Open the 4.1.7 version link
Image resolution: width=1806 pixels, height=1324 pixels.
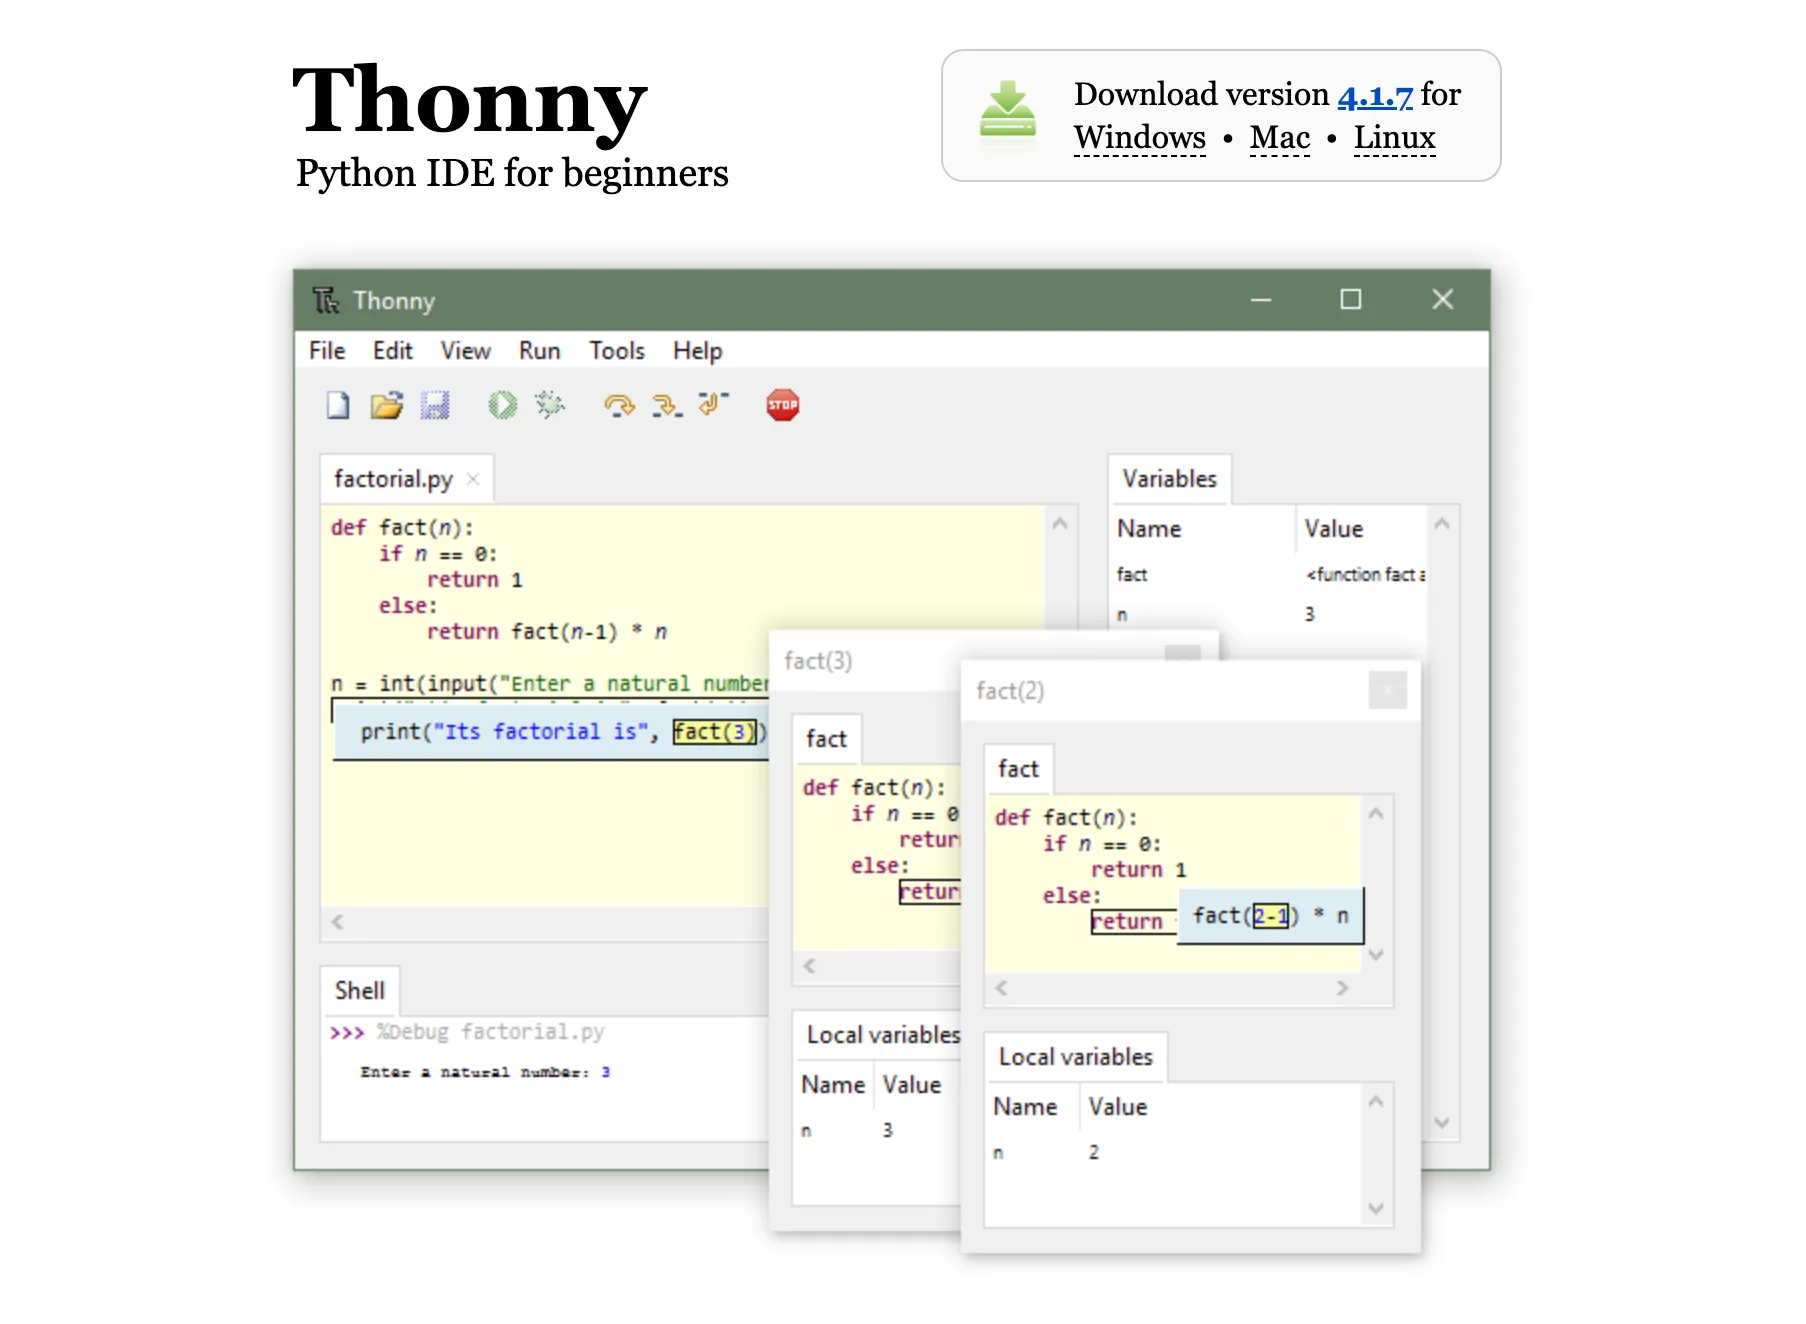(1374, 96)
